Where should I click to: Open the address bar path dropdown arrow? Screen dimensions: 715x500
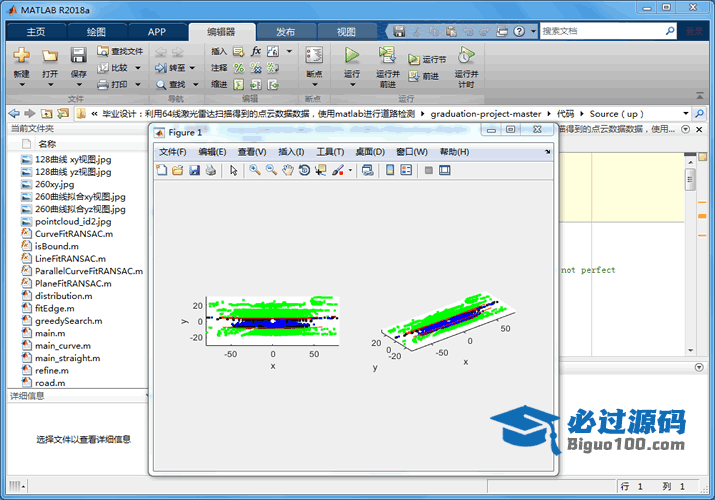[x=685, y=113]
